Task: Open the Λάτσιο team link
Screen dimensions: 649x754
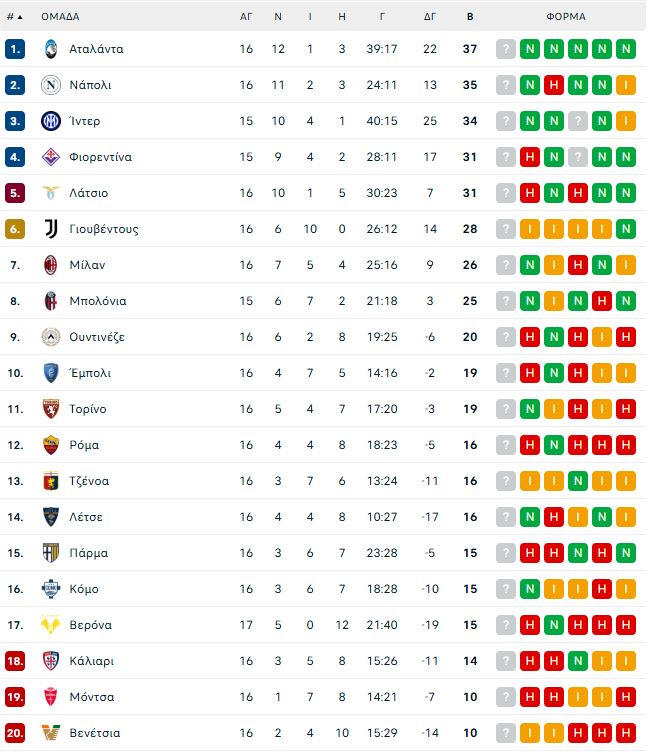Action: click(89, 193)
